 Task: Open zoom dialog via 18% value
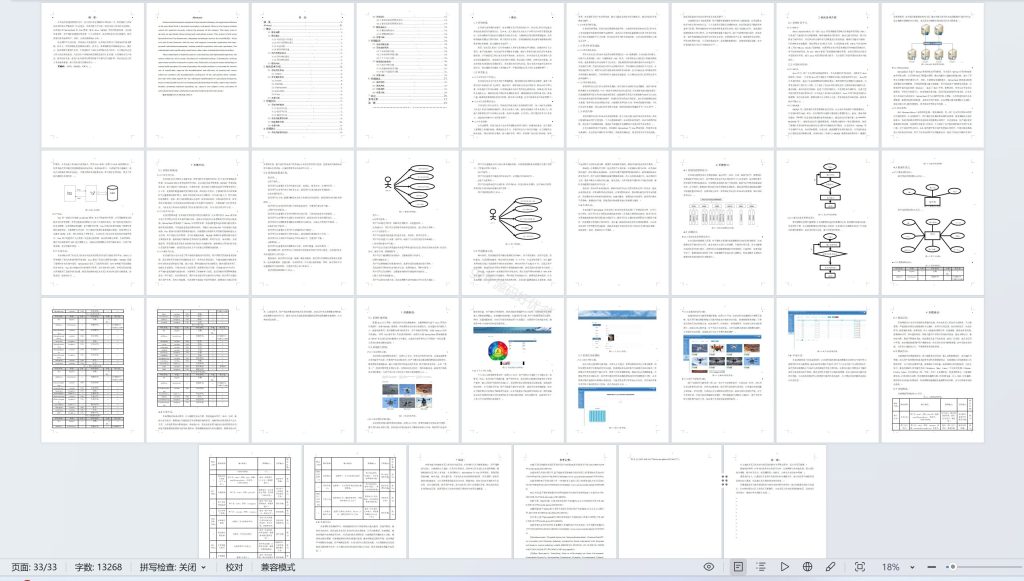[x=891, y=567]
